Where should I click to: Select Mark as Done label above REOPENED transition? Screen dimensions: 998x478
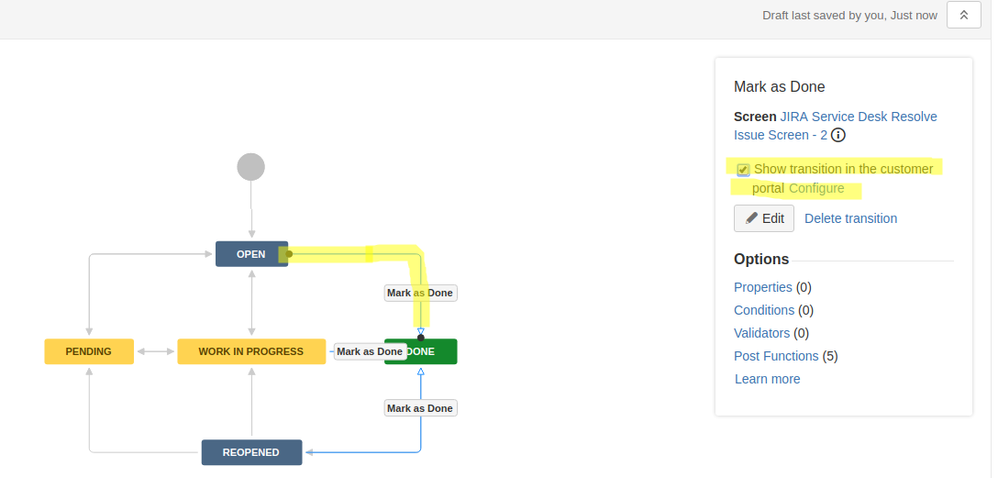tap(420, 408)
